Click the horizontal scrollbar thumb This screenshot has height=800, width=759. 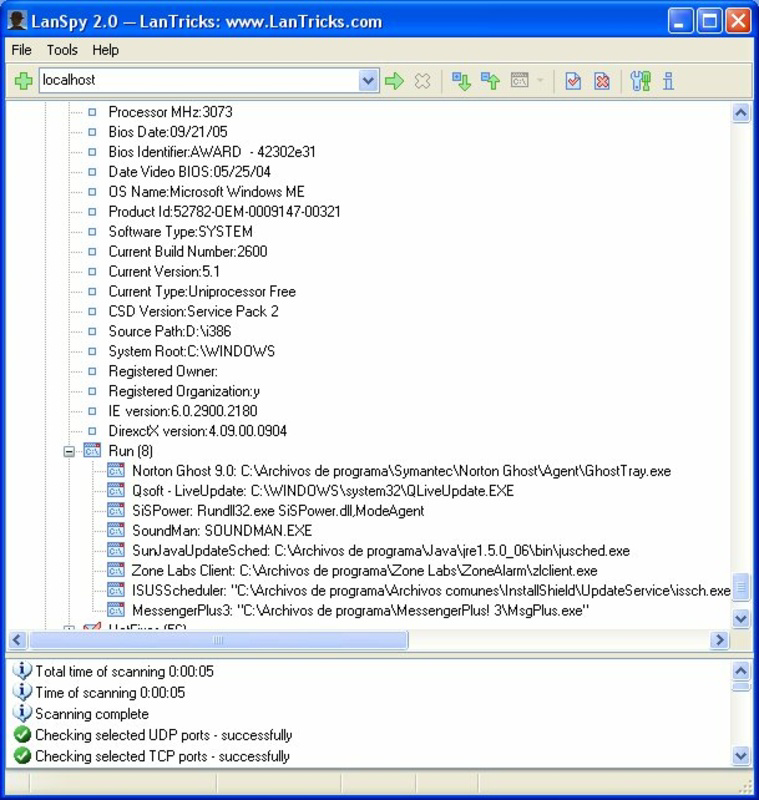click(218, 639)
